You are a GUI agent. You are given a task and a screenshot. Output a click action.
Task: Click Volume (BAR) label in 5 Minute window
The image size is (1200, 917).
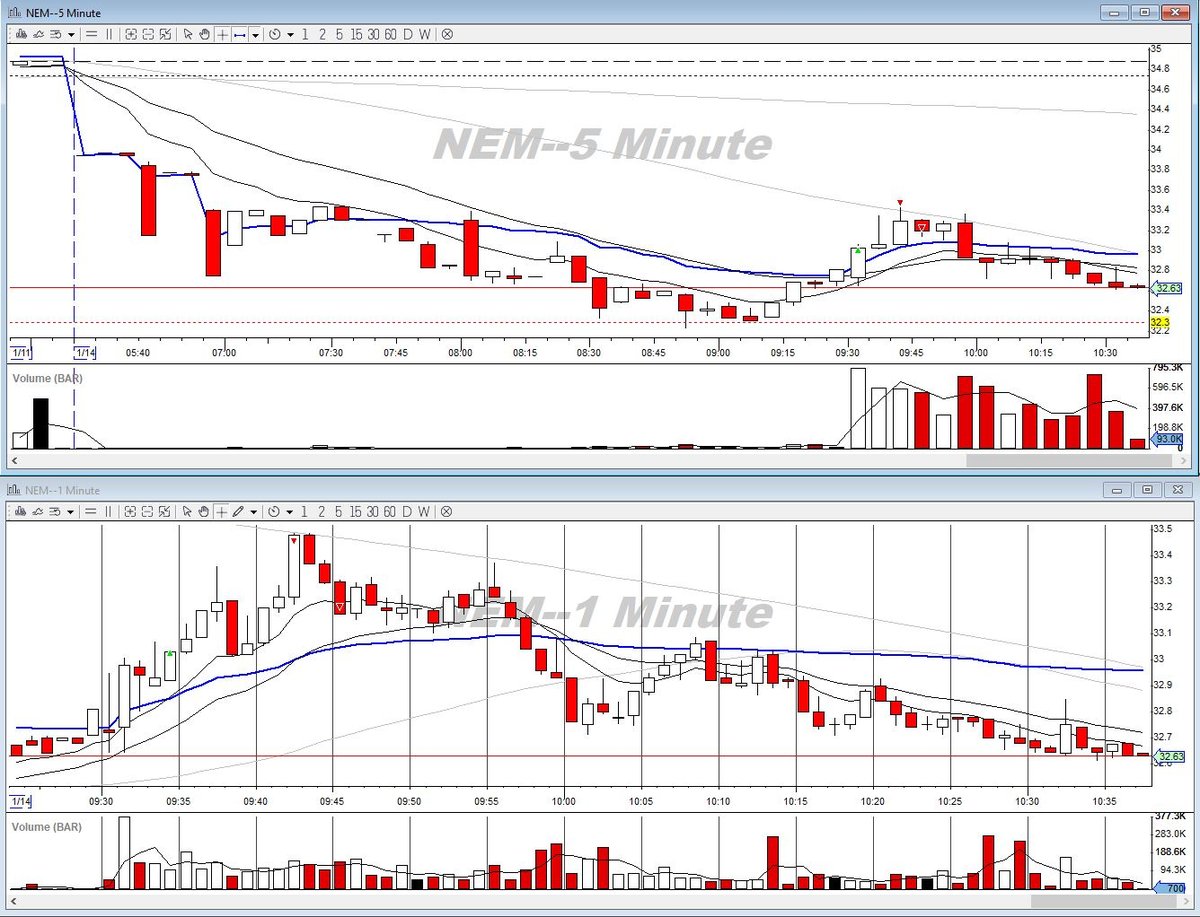point(46,379)
